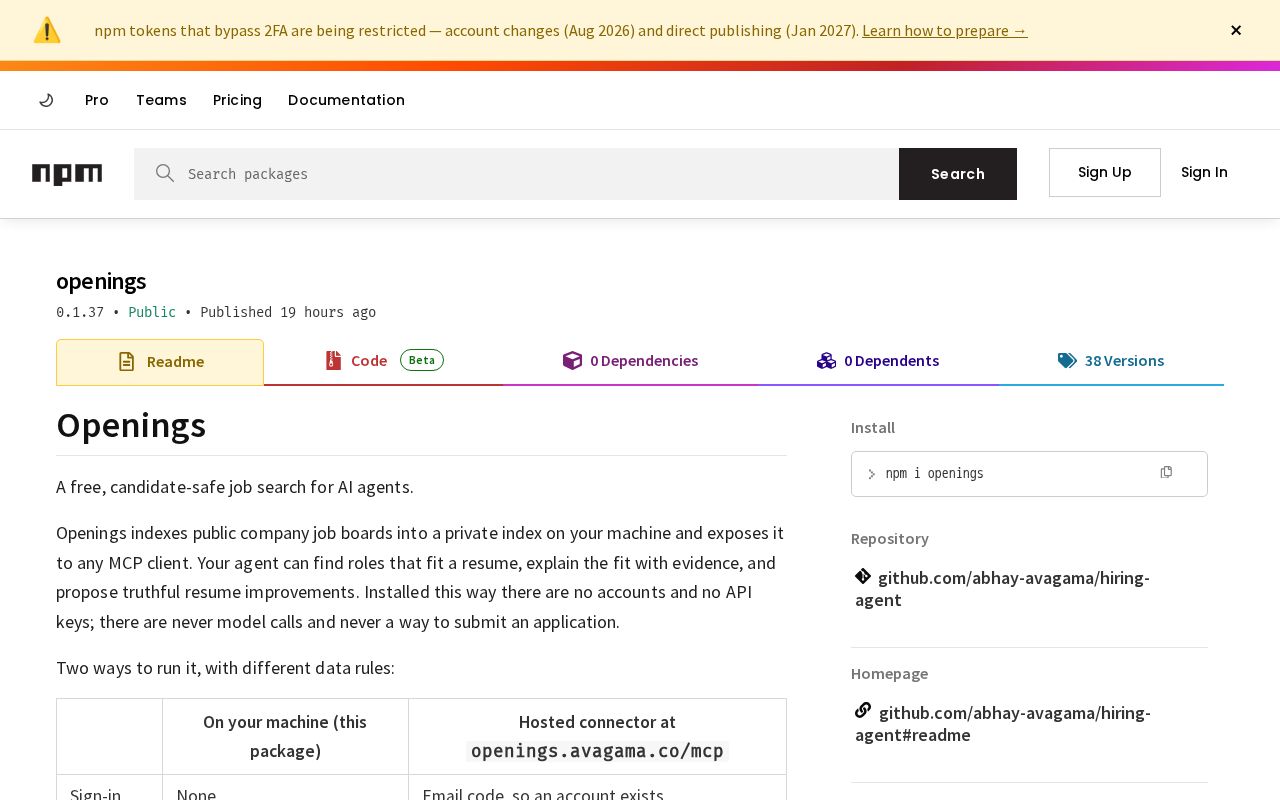Open the hiring-agent#readme homepage link

click(x=1003, y=724)
